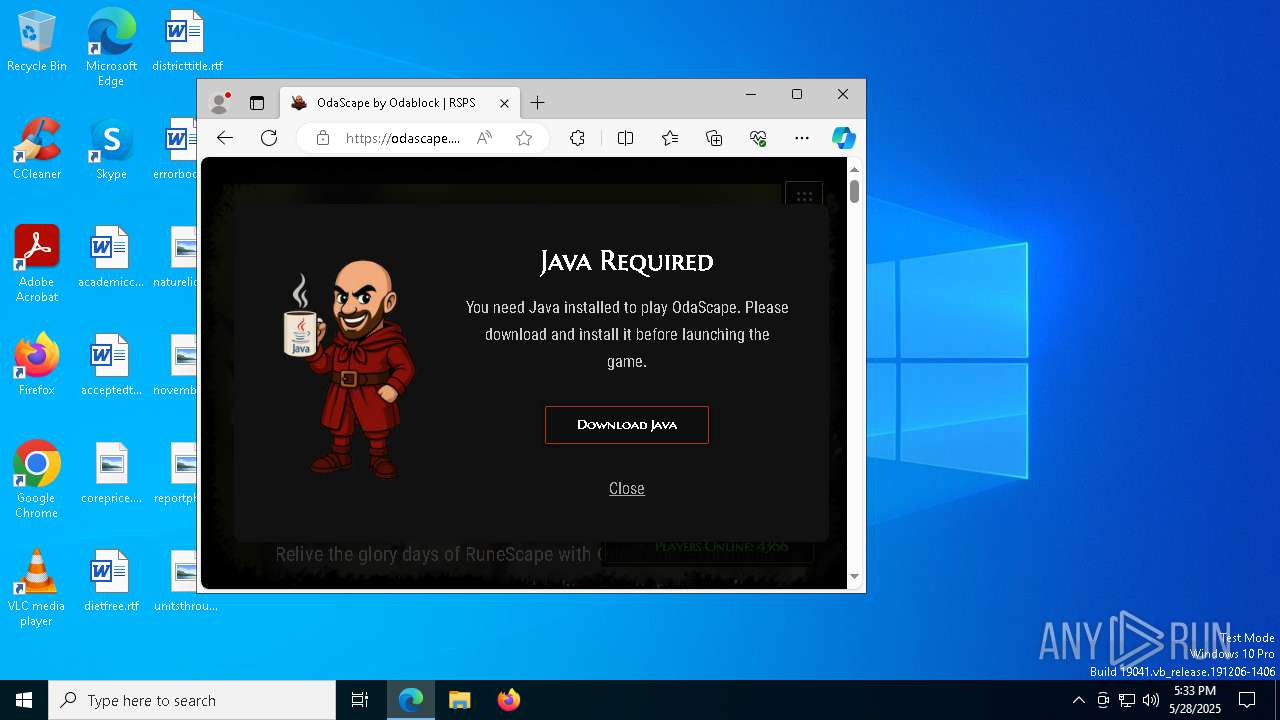Select coreprice... image file on desktop

click(x=111, y=474)
